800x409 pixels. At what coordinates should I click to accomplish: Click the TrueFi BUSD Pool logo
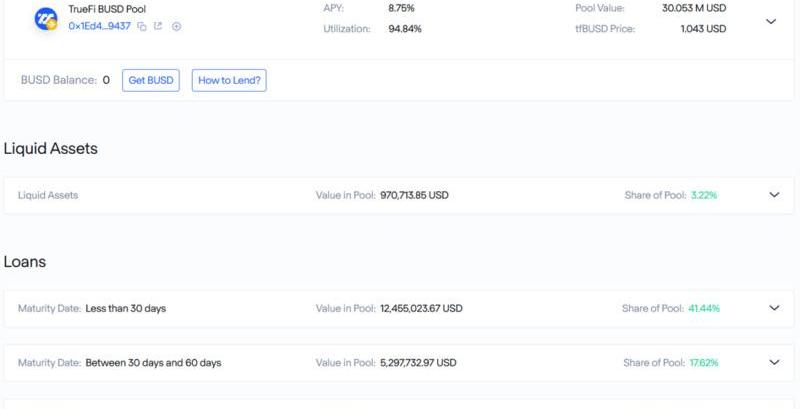coord(46,17)
